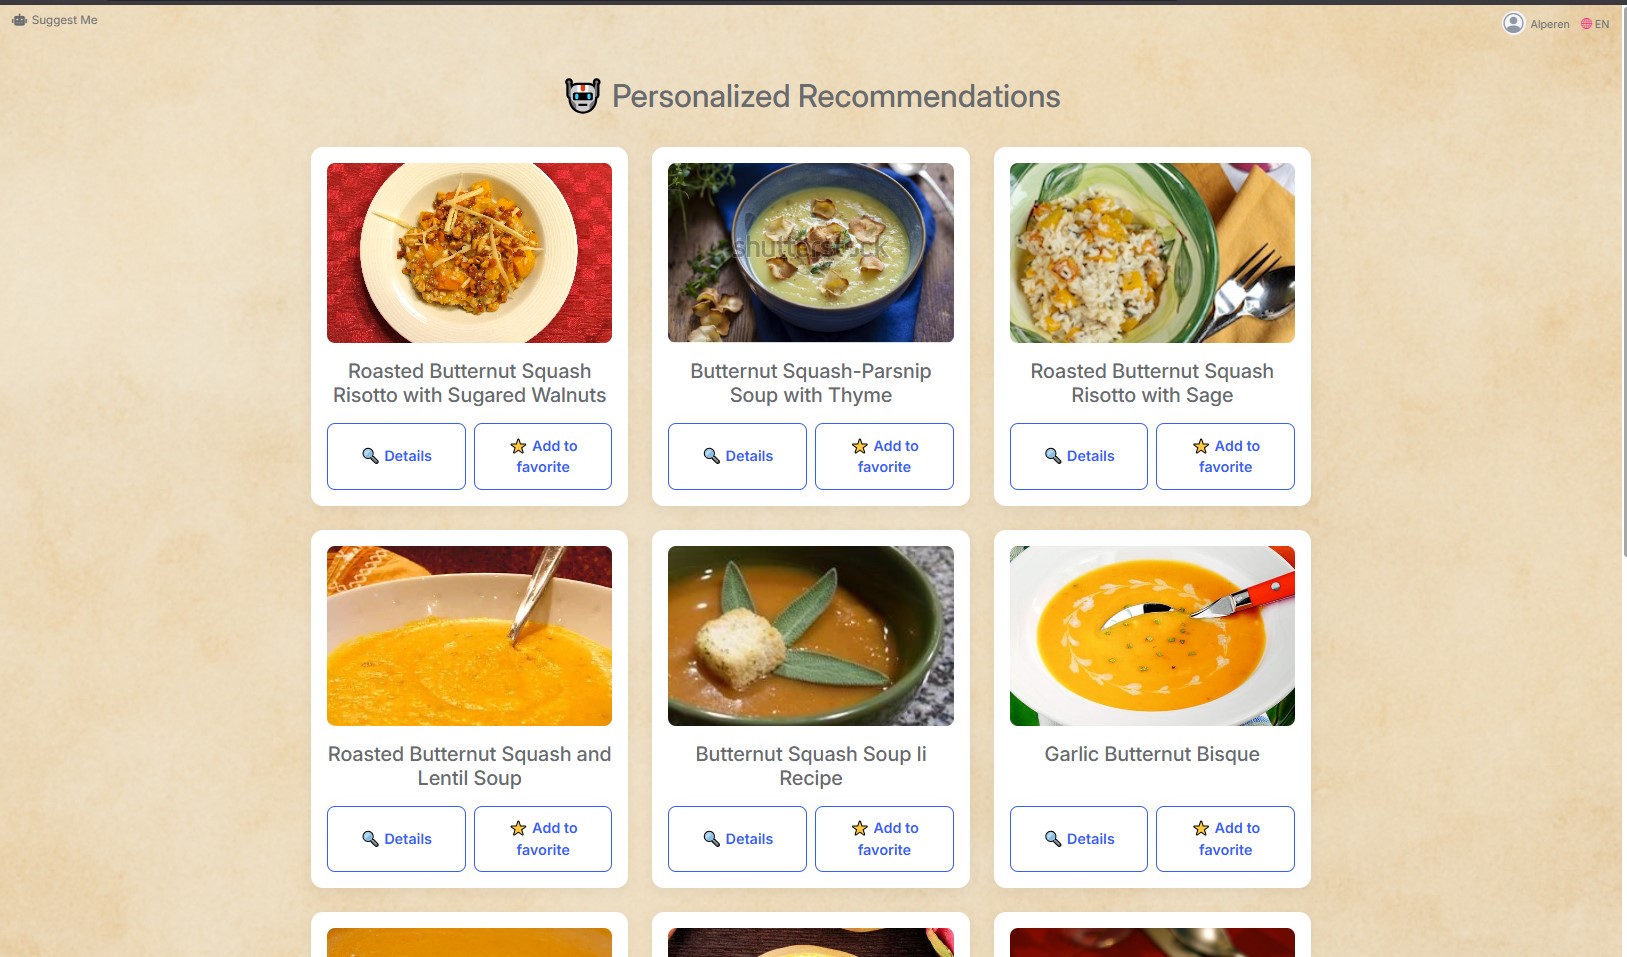1627x957 pixels.
Task: Add Butternut Squash-Parsnip Soup with Thyme to favorites
Action: [x=884, y=456]
